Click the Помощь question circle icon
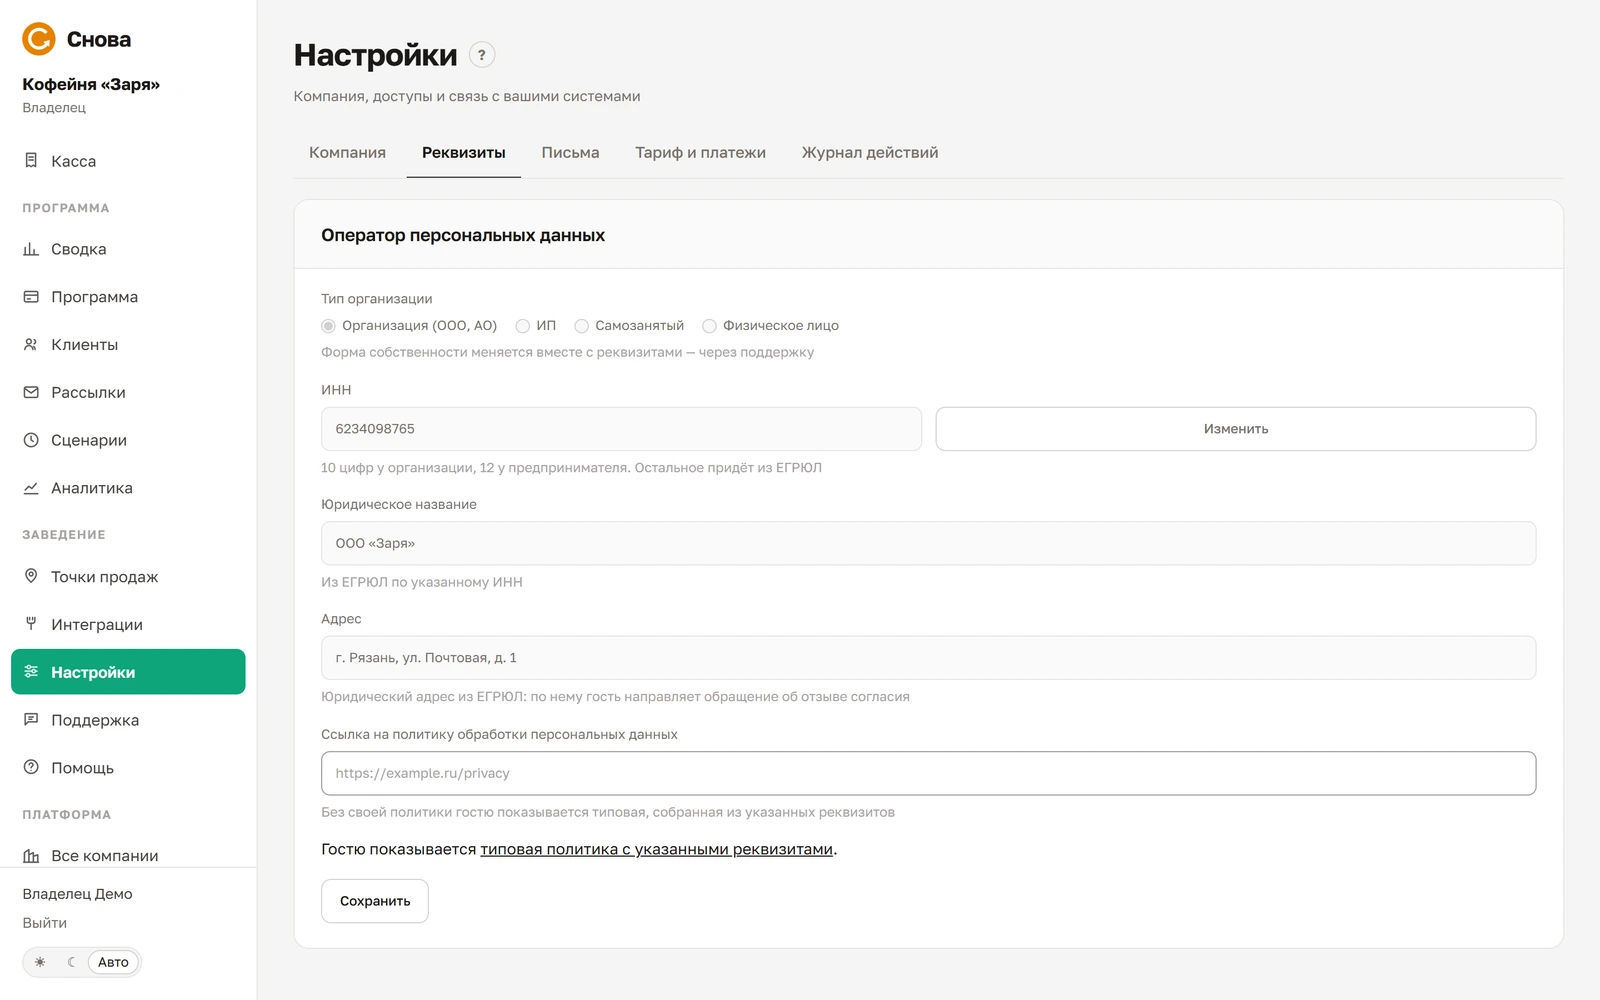The image size is (1600, 1000). pos(31,767)
